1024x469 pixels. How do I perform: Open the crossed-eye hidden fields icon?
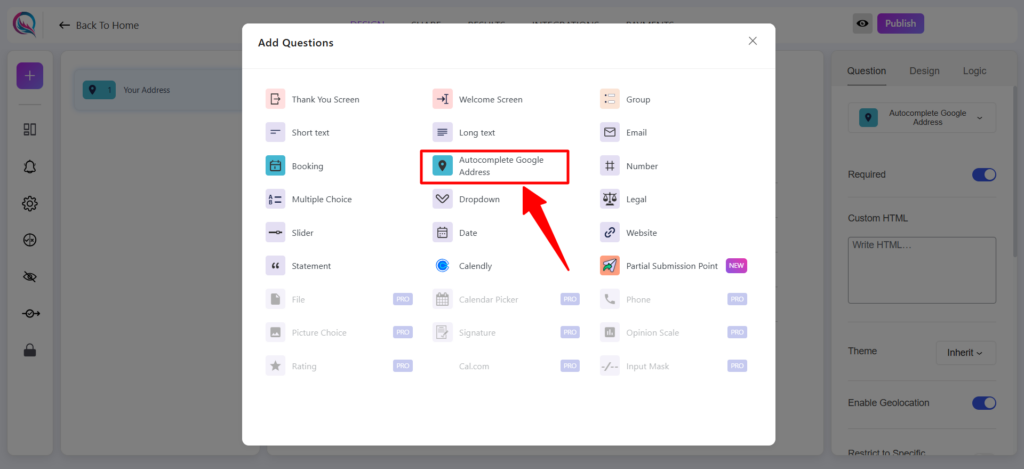pos(29,277)
